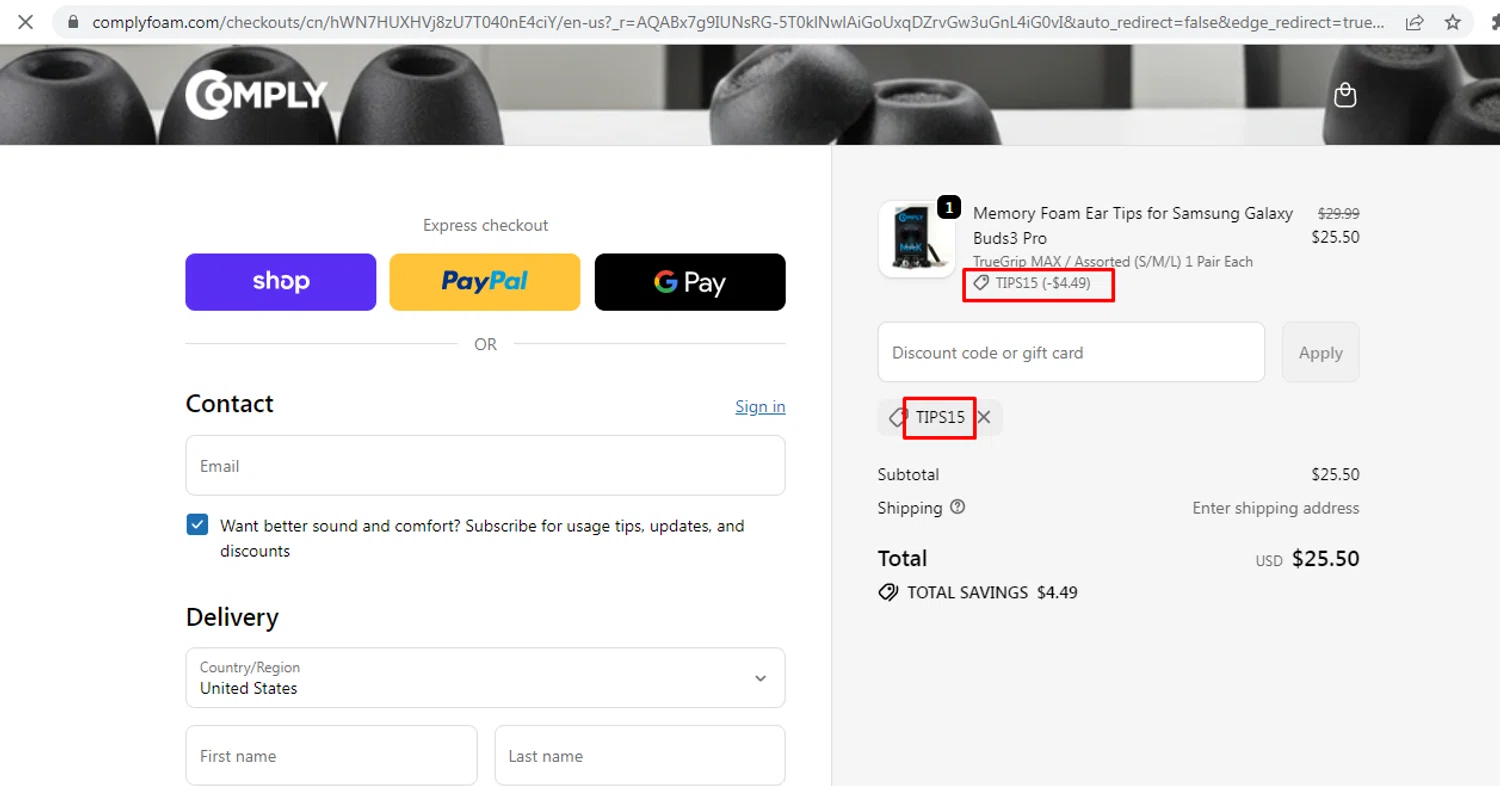
Task: Click the product title Memory Foam Ear Tips
Action: click(x=1133, y=225)
